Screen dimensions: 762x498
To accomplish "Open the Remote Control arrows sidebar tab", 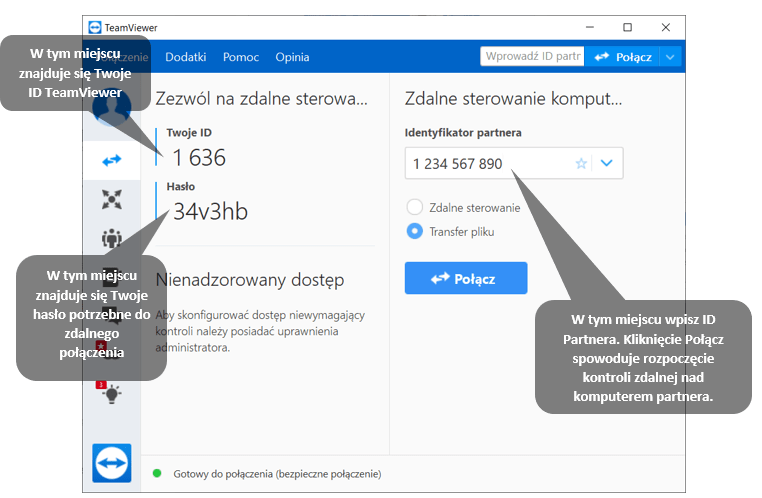I will pos(112,160).
